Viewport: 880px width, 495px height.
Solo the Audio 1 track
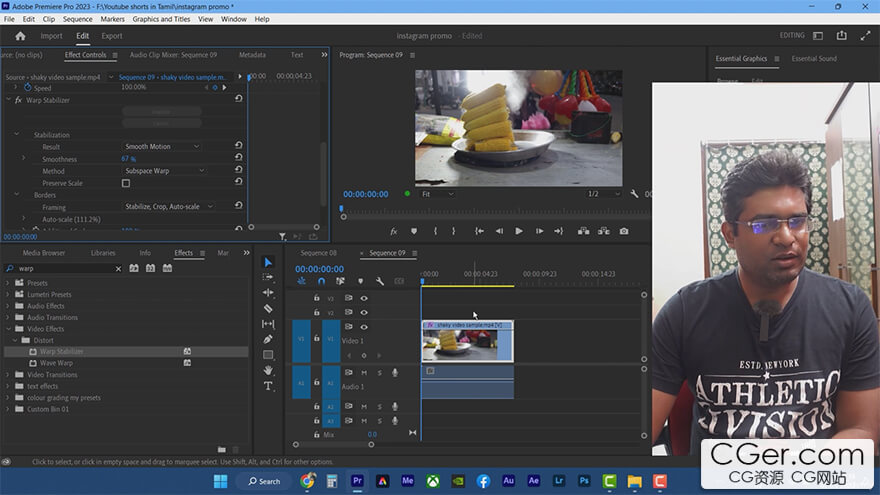379,373
